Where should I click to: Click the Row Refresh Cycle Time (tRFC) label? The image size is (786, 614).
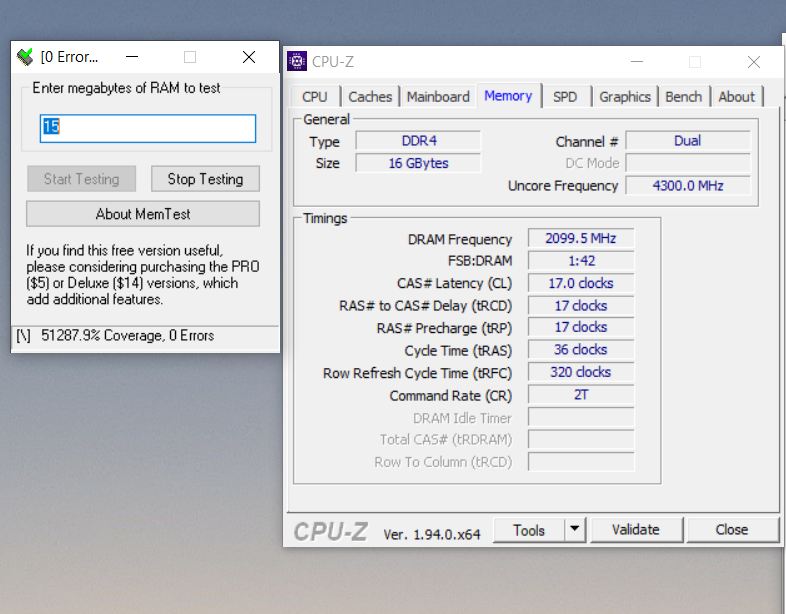tap(417, 373)
